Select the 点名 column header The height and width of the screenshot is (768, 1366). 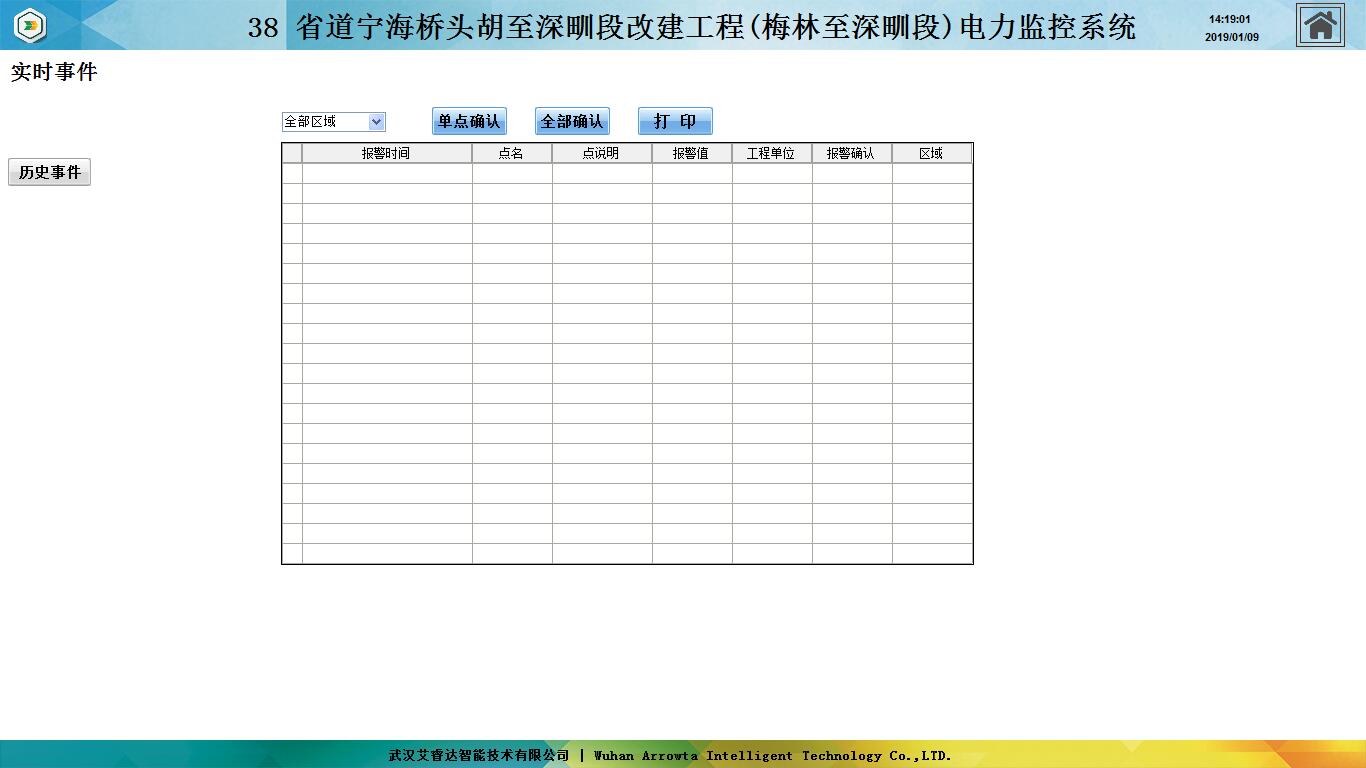511,153
